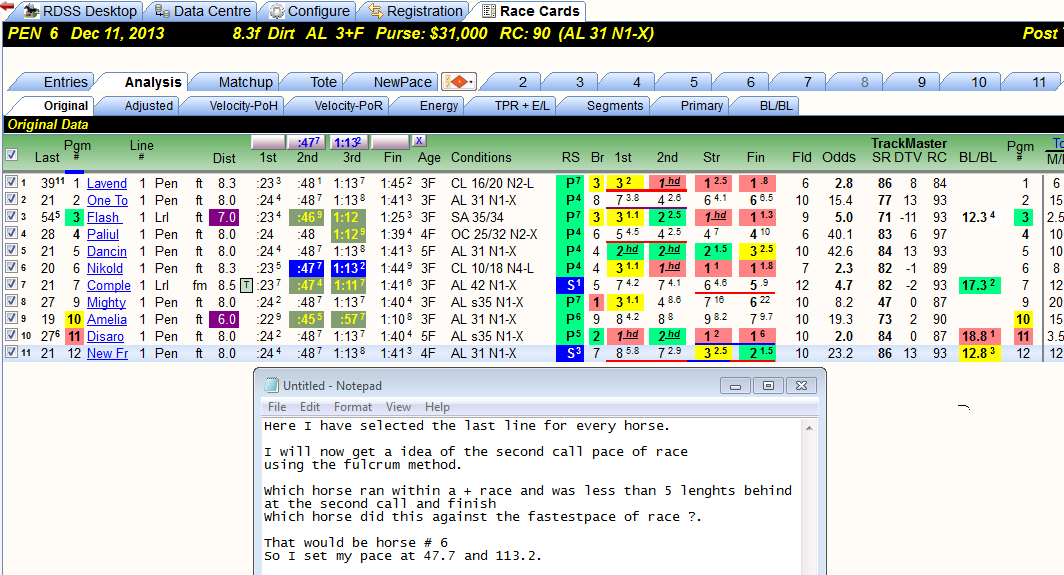Show the Segments sub-tab
1064x575 pixels.
pyautogui.click(x=614, y=106)
